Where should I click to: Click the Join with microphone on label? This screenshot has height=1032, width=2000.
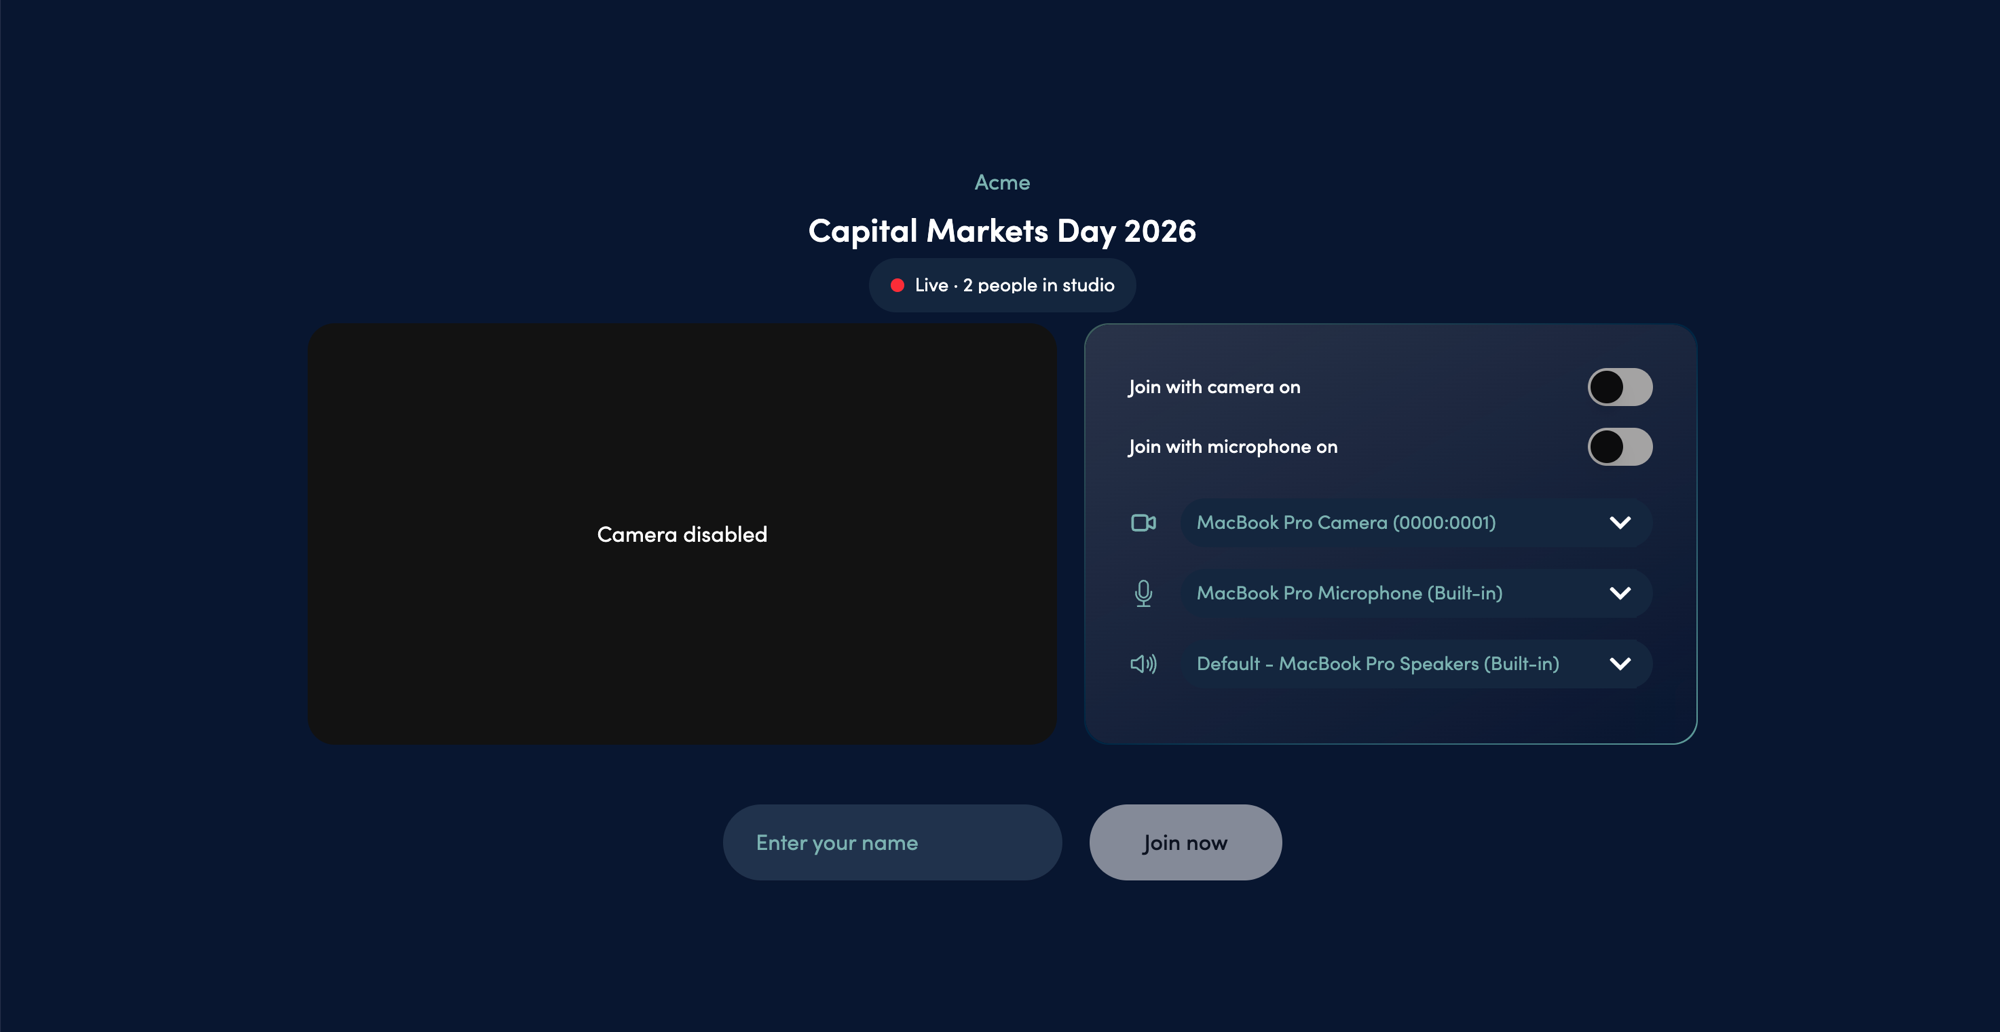pos(1232,447)
